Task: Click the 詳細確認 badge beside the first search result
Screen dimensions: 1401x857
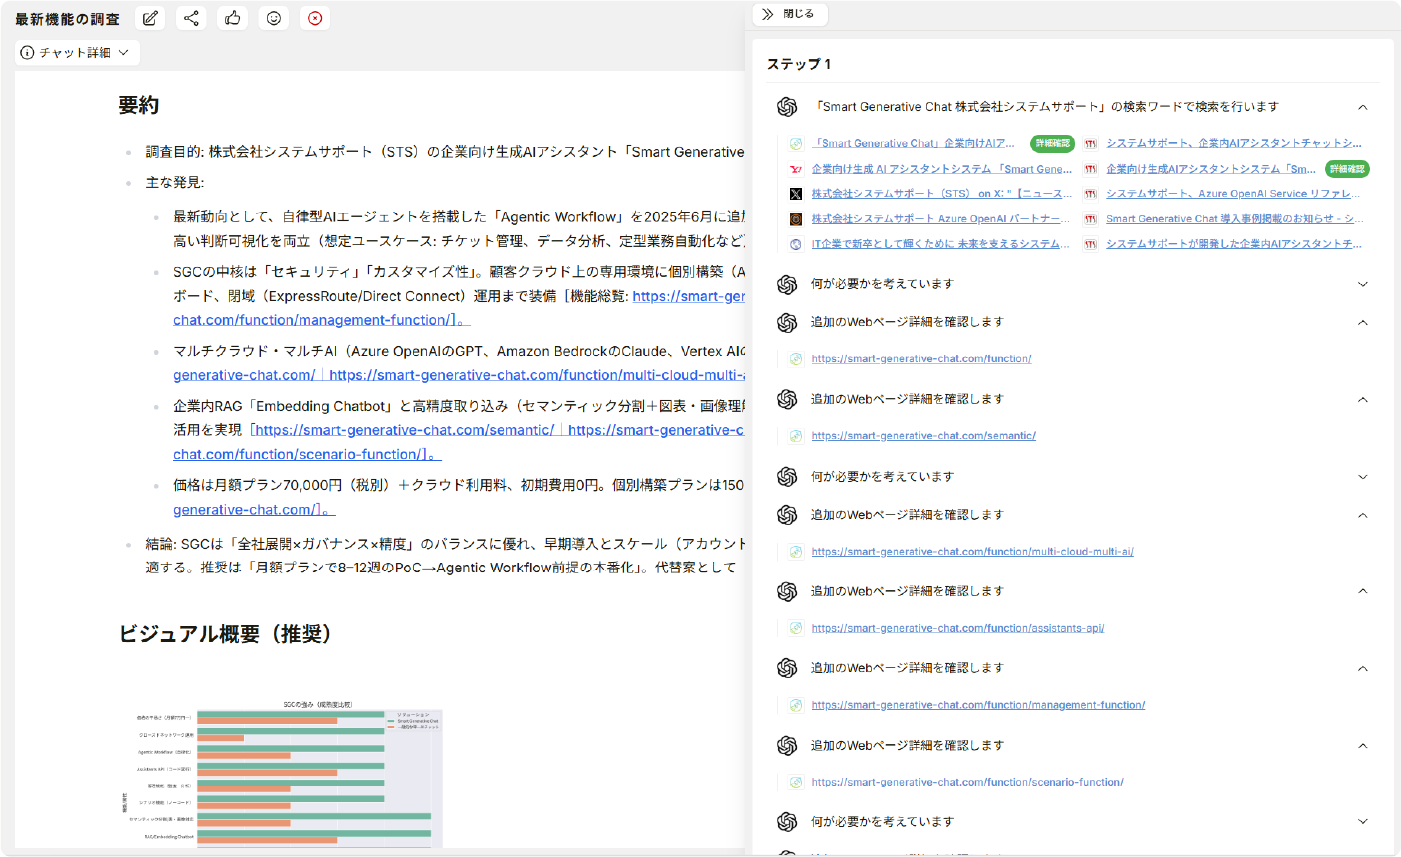Action: pos(1052,143)
